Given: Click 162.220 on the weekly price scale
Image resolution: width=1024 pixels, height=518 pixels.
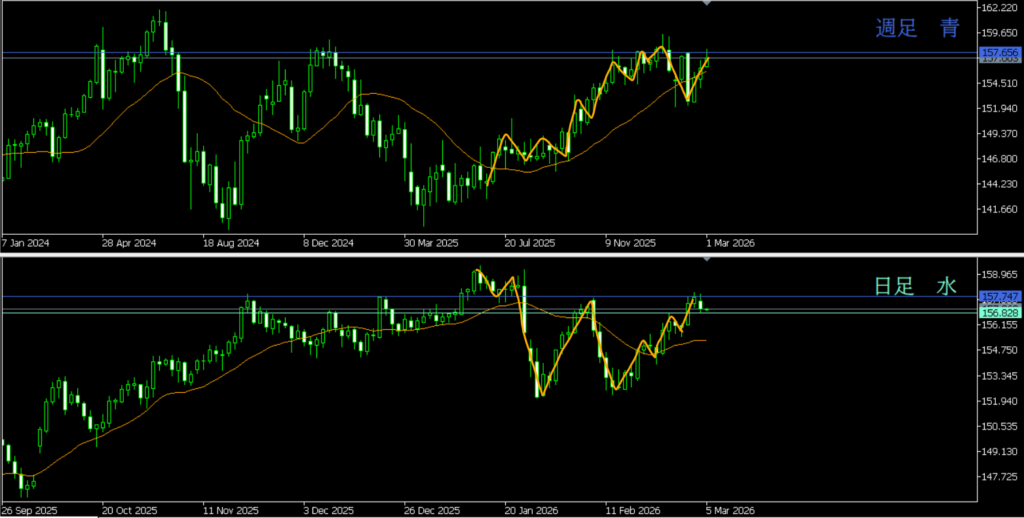Looking at the screenshot, I should point(1000,8).
